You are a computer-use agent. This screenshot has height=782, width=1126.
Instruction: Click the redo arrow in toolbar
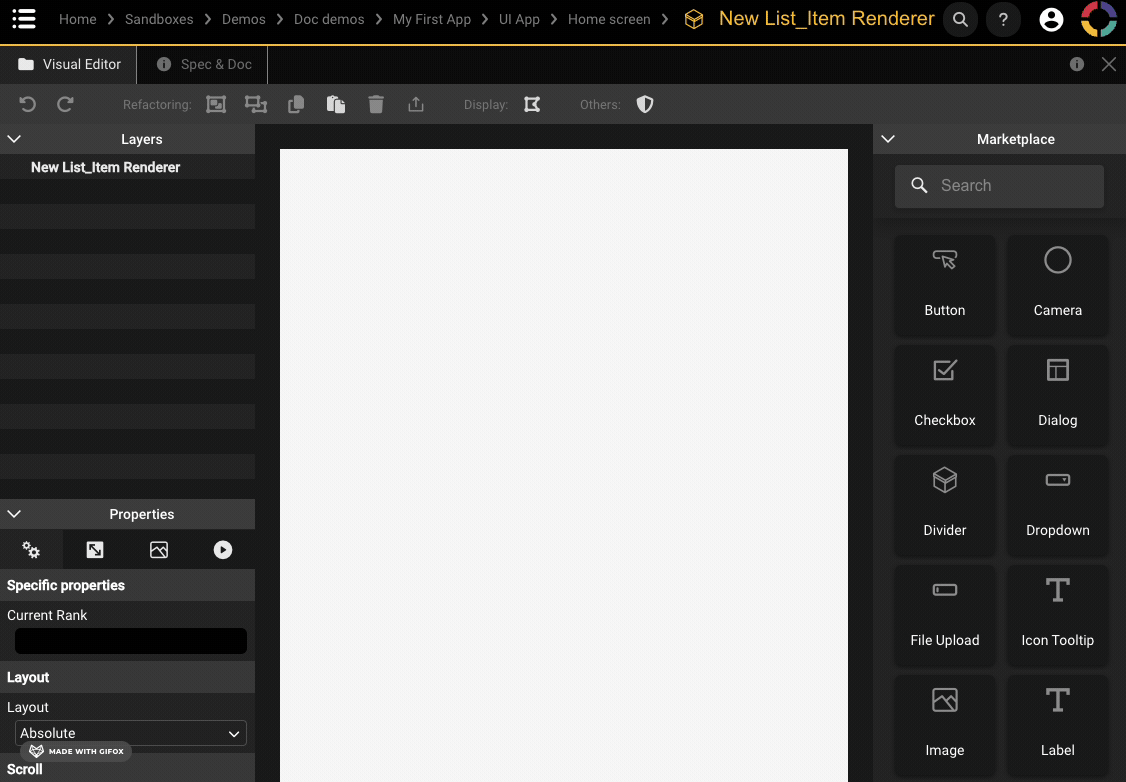pos(65,104)
